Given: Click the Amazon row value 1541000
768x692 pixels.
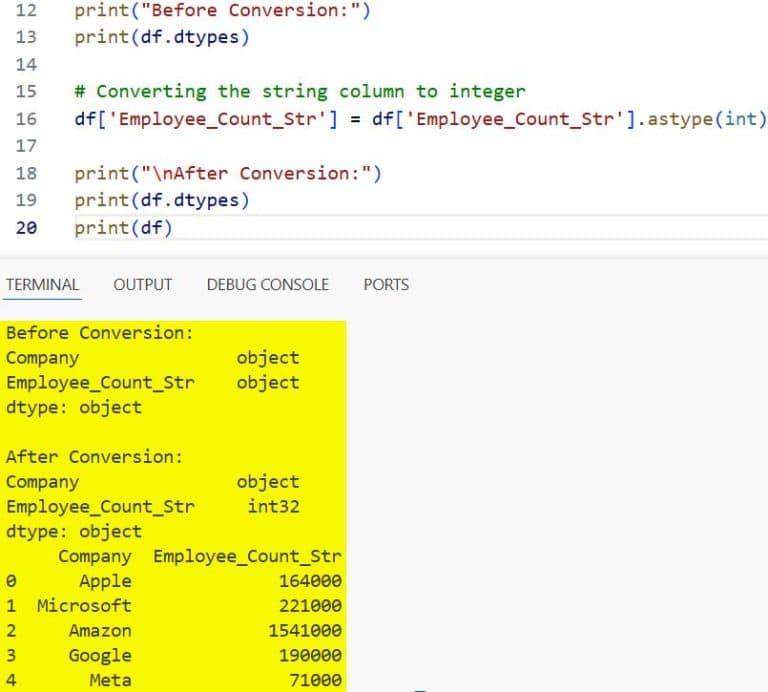Looking at the screenshot, I should (x=305, y=630).
